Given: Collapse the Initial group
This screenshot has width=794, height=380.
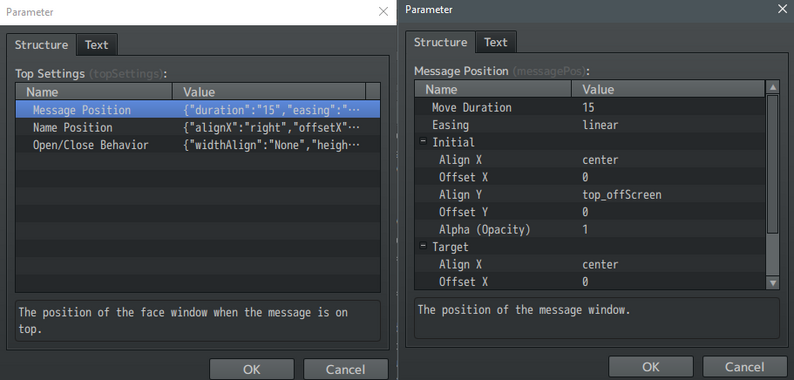Looking at the screenshot, I should coord(423,142).
